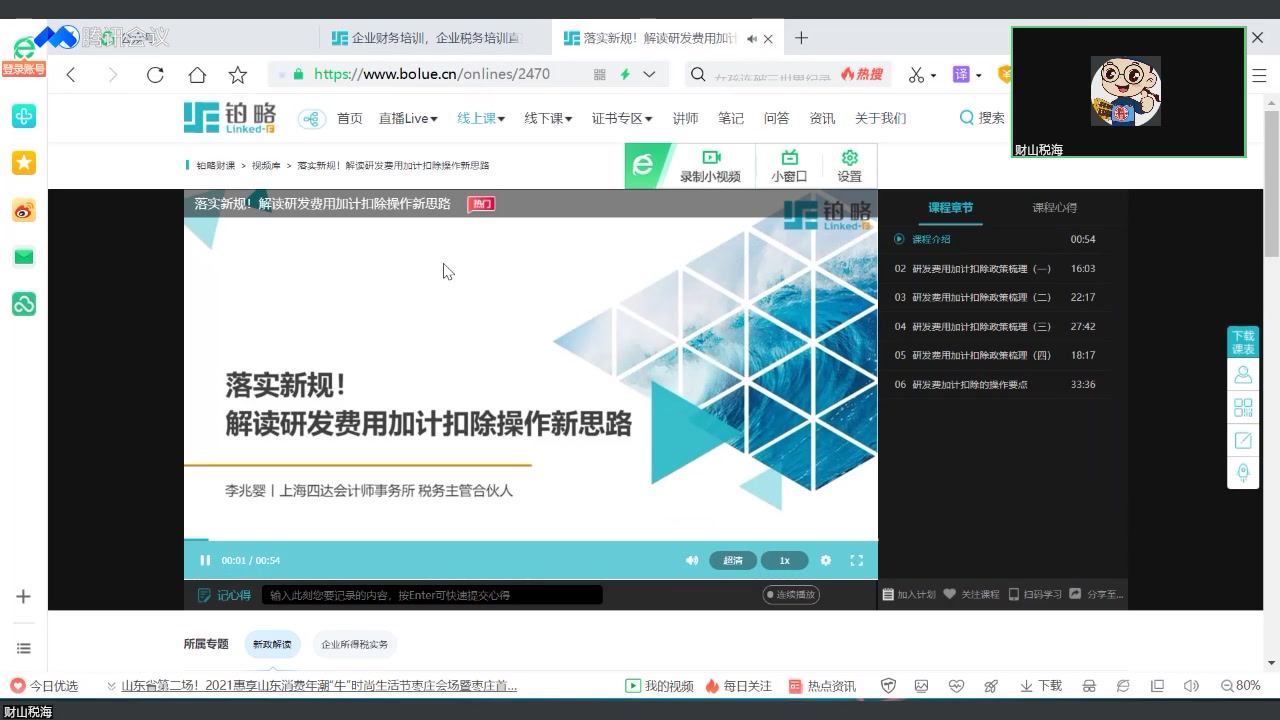The height and width of the screenshot is (720, 1280).
Task: Click 加入计划 below chapter list
Action: pos(909,594)
